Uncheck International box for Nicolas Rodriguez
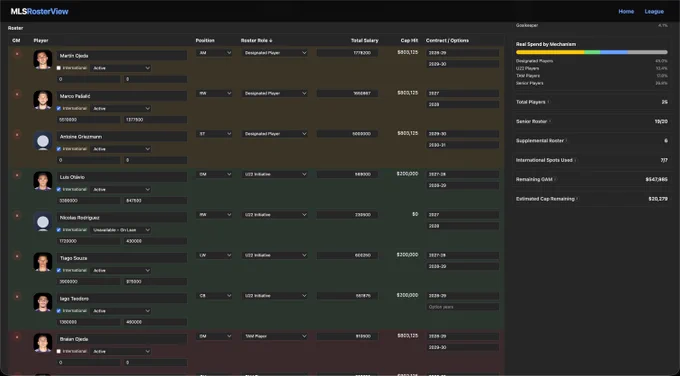The width and height of the screenshot is (680, 376). tap(59, 230)
